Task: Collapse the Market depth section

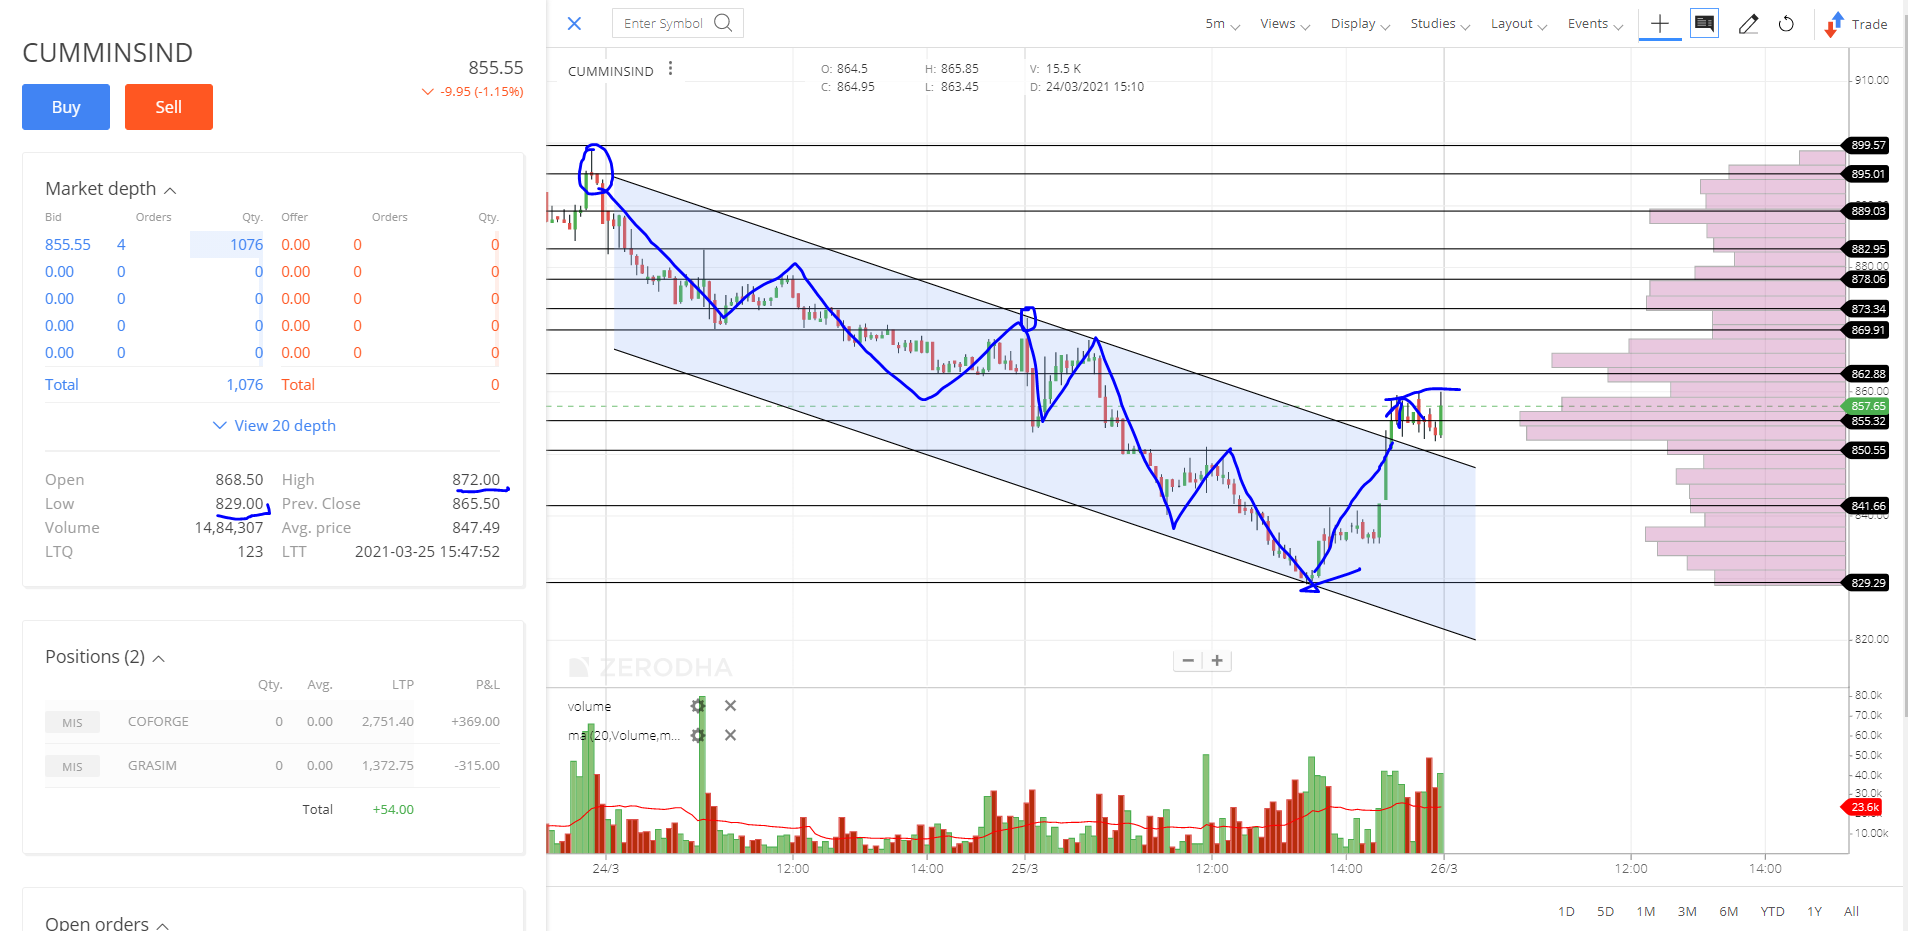Action: coord(110,189)
